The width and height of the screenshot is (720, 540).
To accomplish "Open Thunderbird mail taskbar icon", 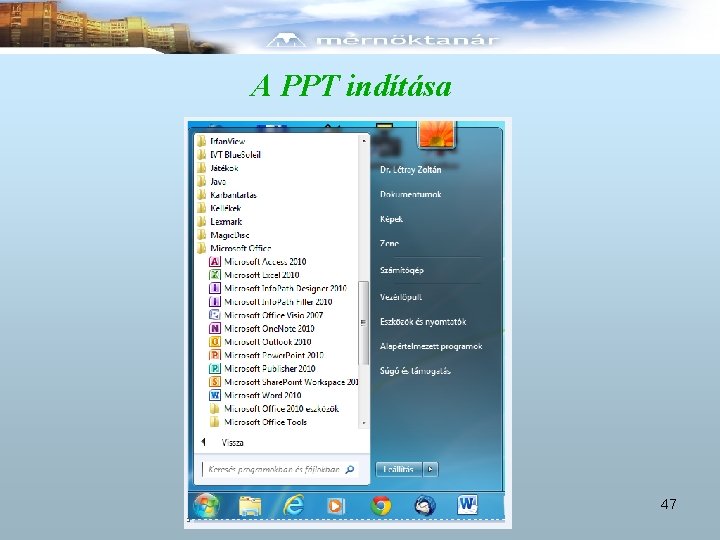I will click(x=425, y=506).
